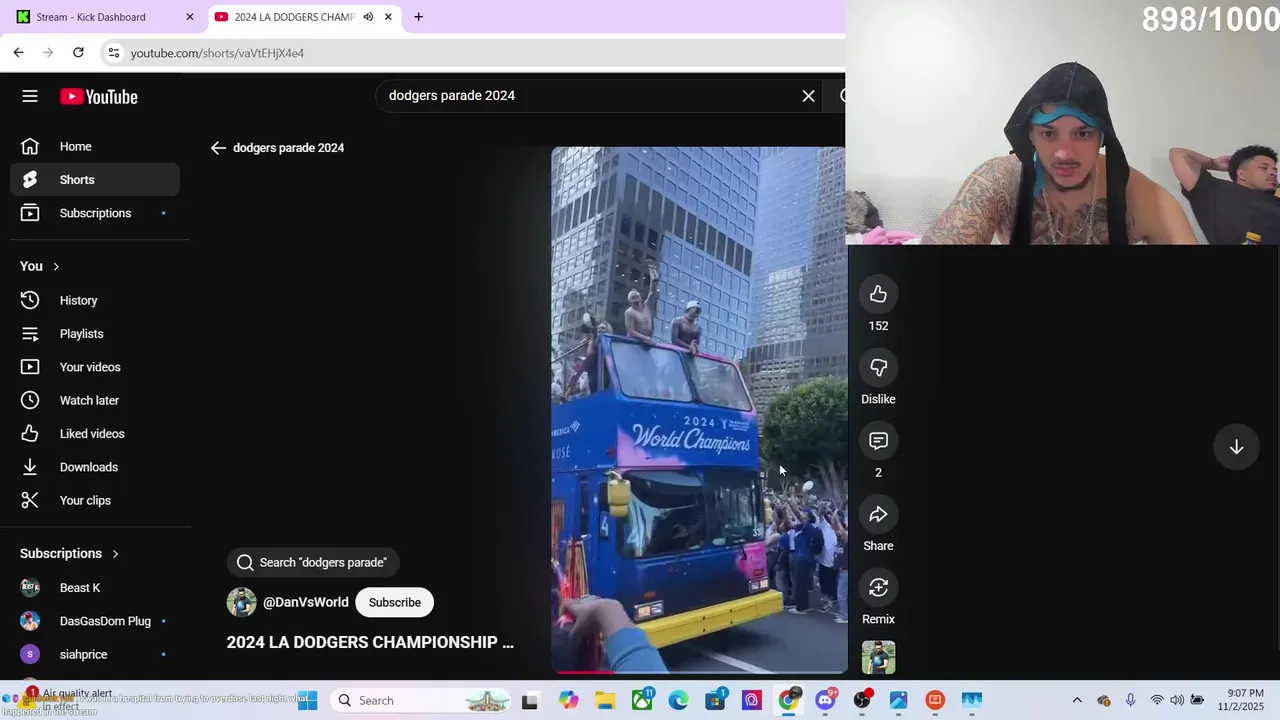Open Task View on the taskbar
The height and width of the screenshot is (720, 1280).
click(x=530, y=700)
